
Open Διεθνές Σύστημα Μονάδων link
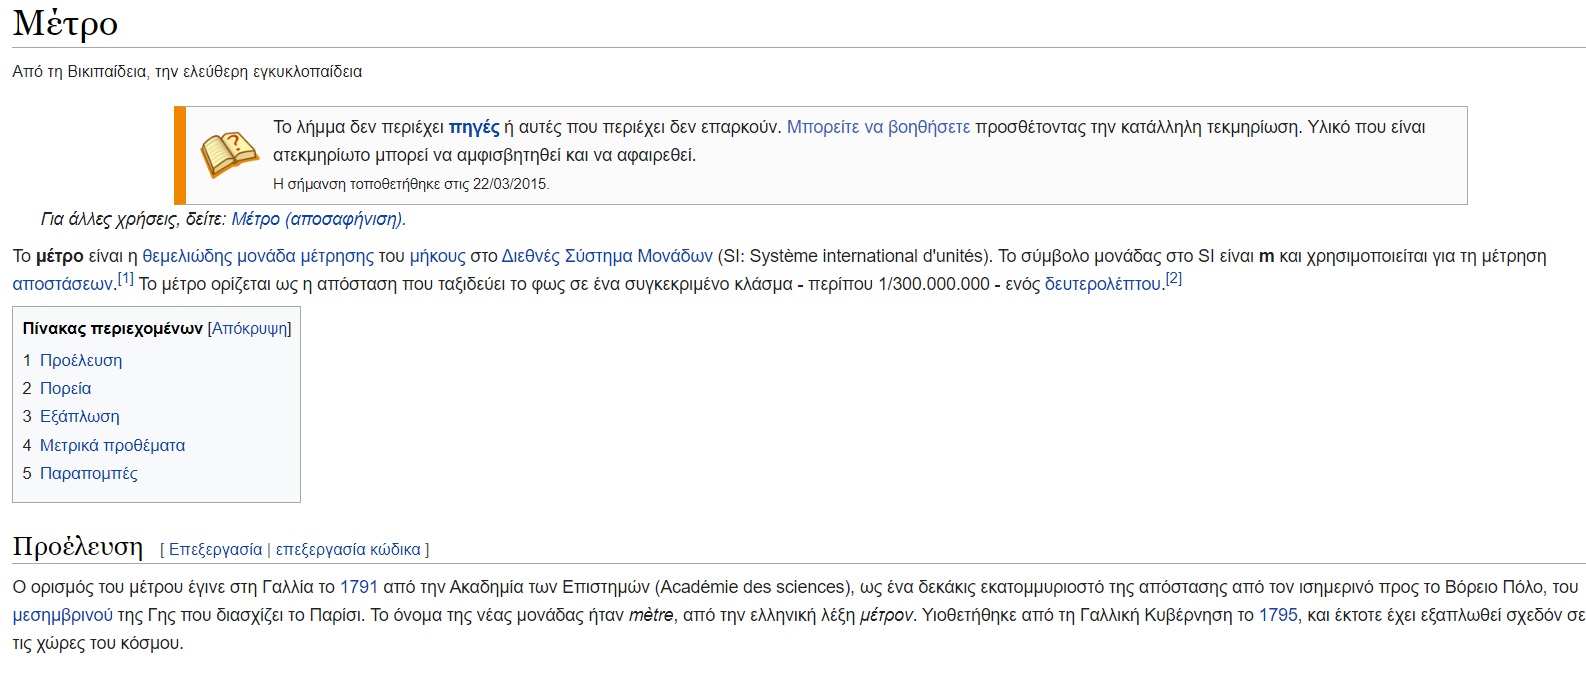[607, 256]
